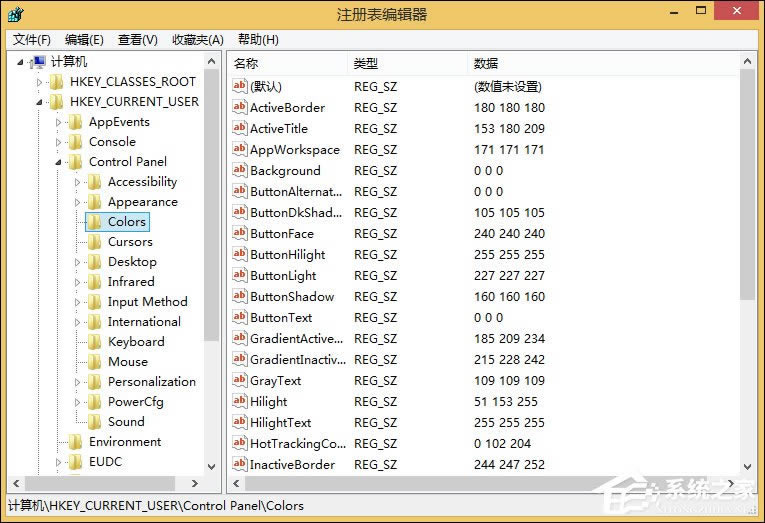Open the 帮助(H) menu
The image size is (765, 523).
pos(258,40)
